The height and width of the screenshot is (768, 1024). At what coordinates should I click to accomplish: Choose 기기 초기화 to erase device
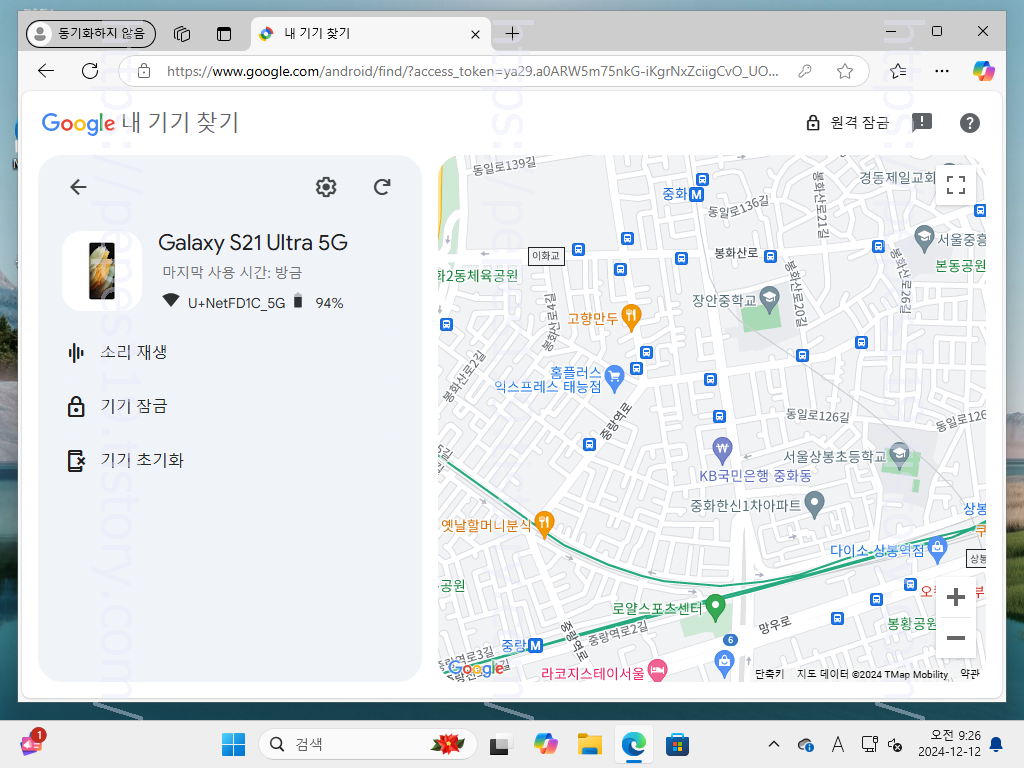(126, 460)
